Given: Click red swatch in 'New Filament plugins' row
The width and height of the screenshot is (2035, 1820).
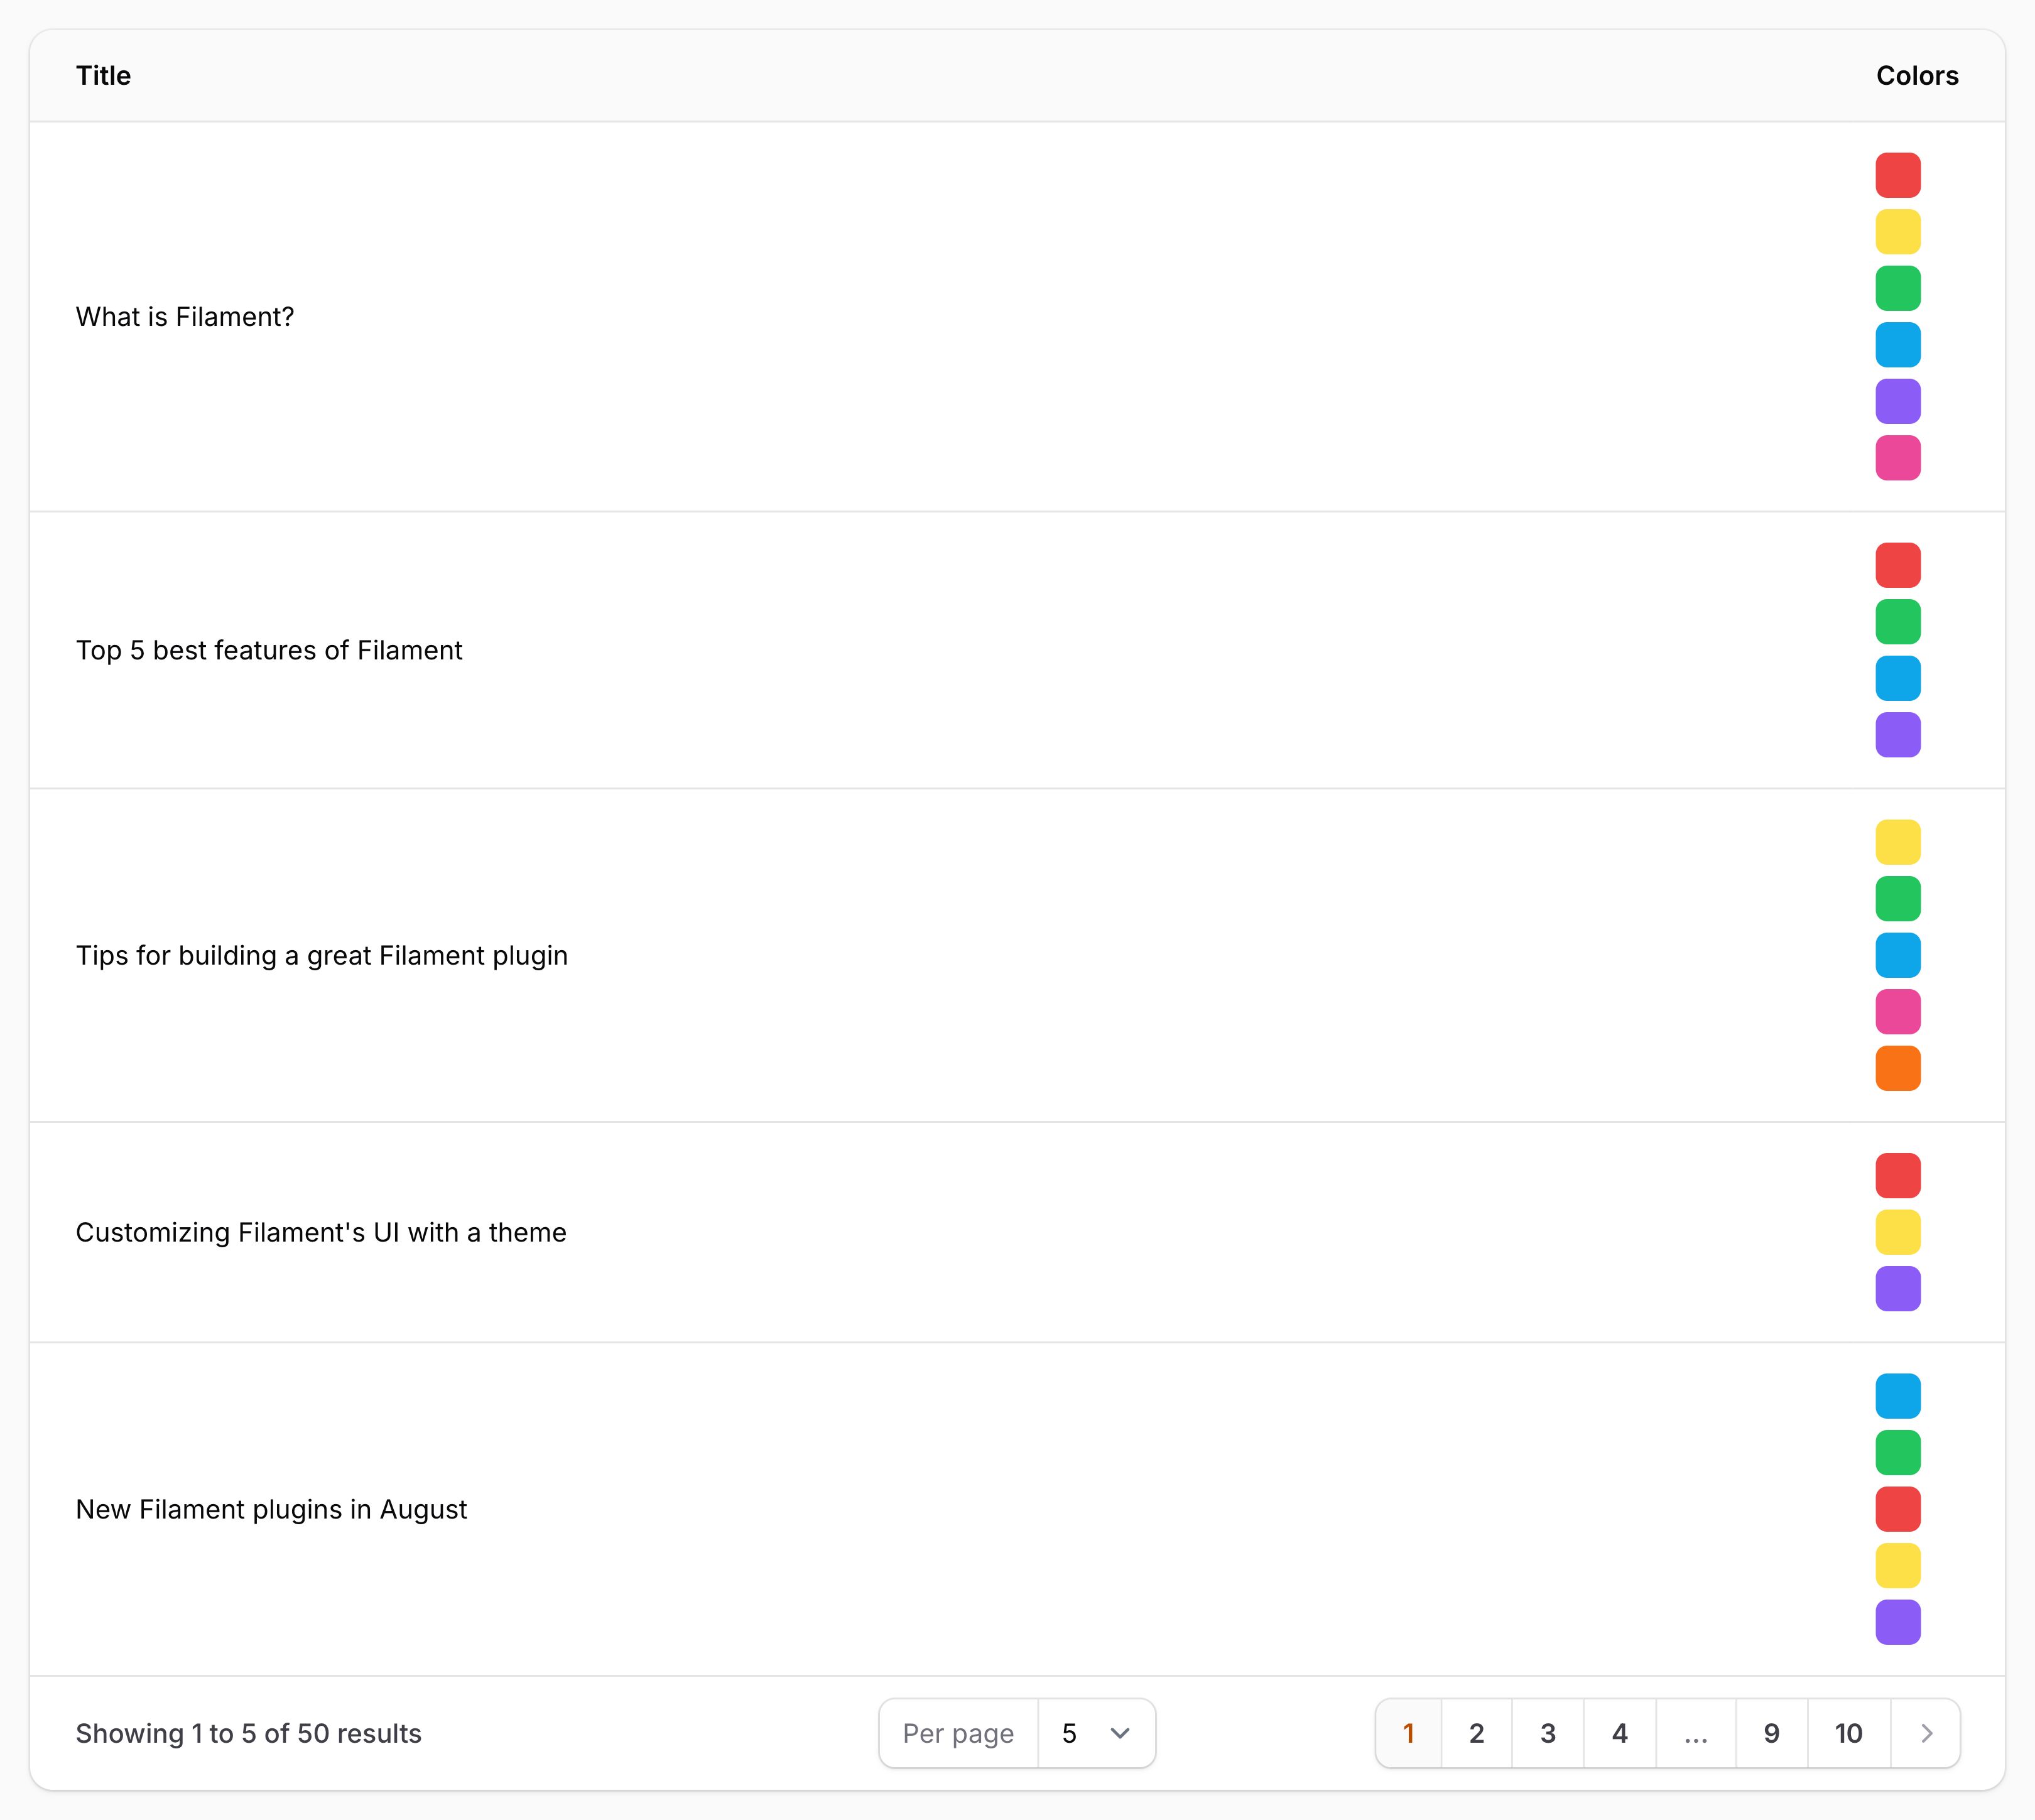Looking at the screenshot, I should pyautogui.click(x=1898, y=1509).
